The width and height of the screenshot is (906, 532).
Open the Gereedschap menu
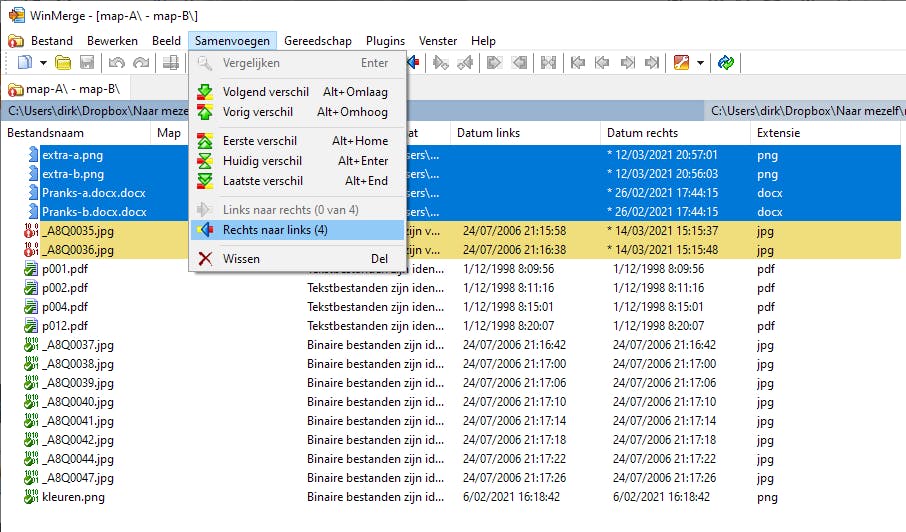[318, 41]
